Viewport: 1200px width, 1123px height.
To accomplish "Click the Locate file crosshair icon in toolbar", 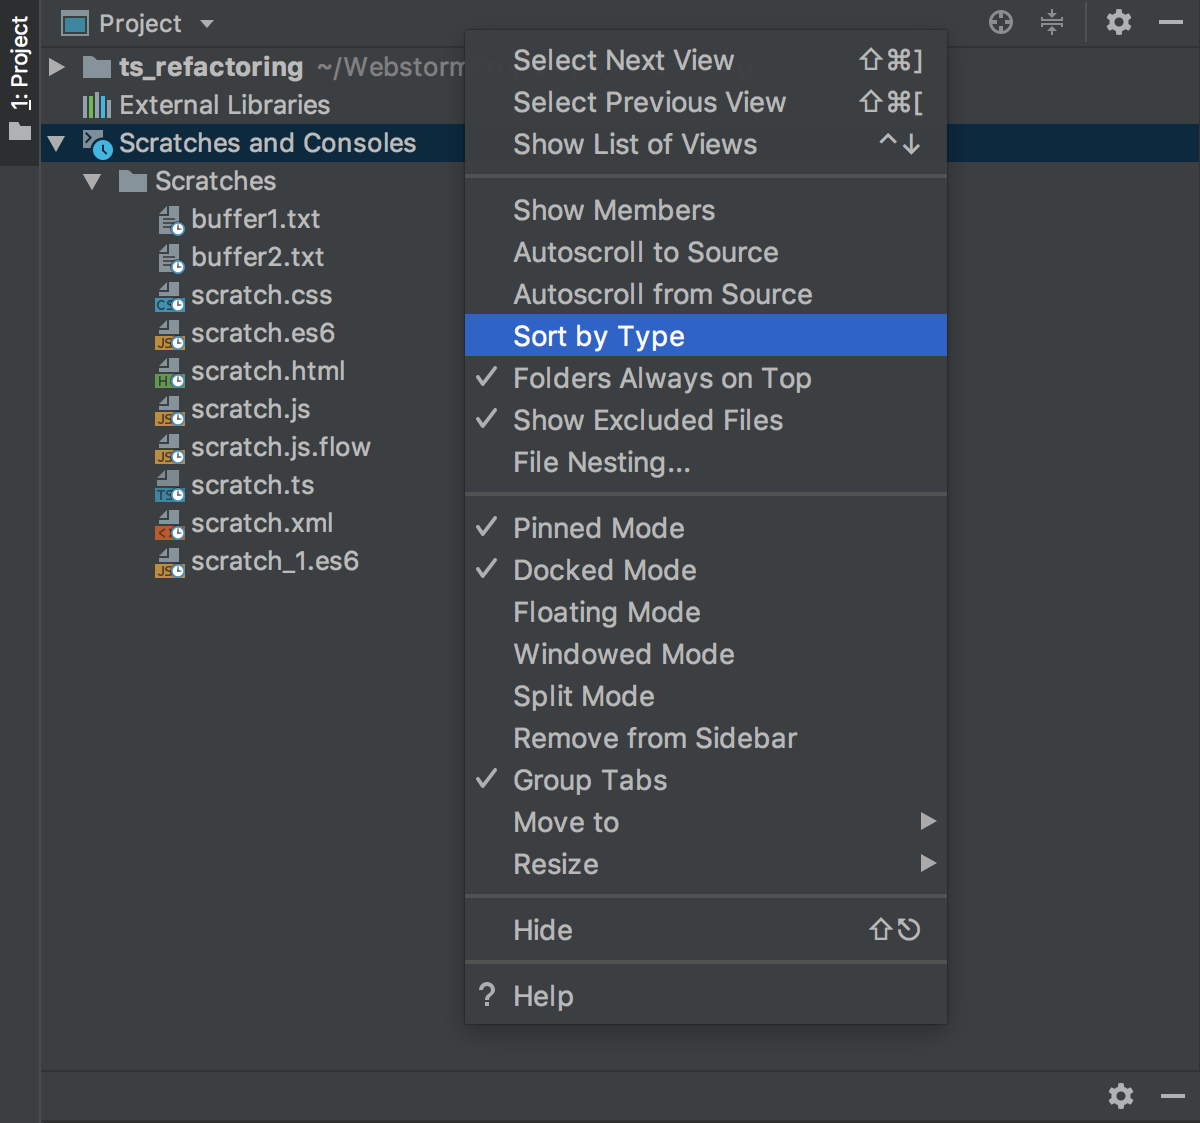I will [1000, 22].
